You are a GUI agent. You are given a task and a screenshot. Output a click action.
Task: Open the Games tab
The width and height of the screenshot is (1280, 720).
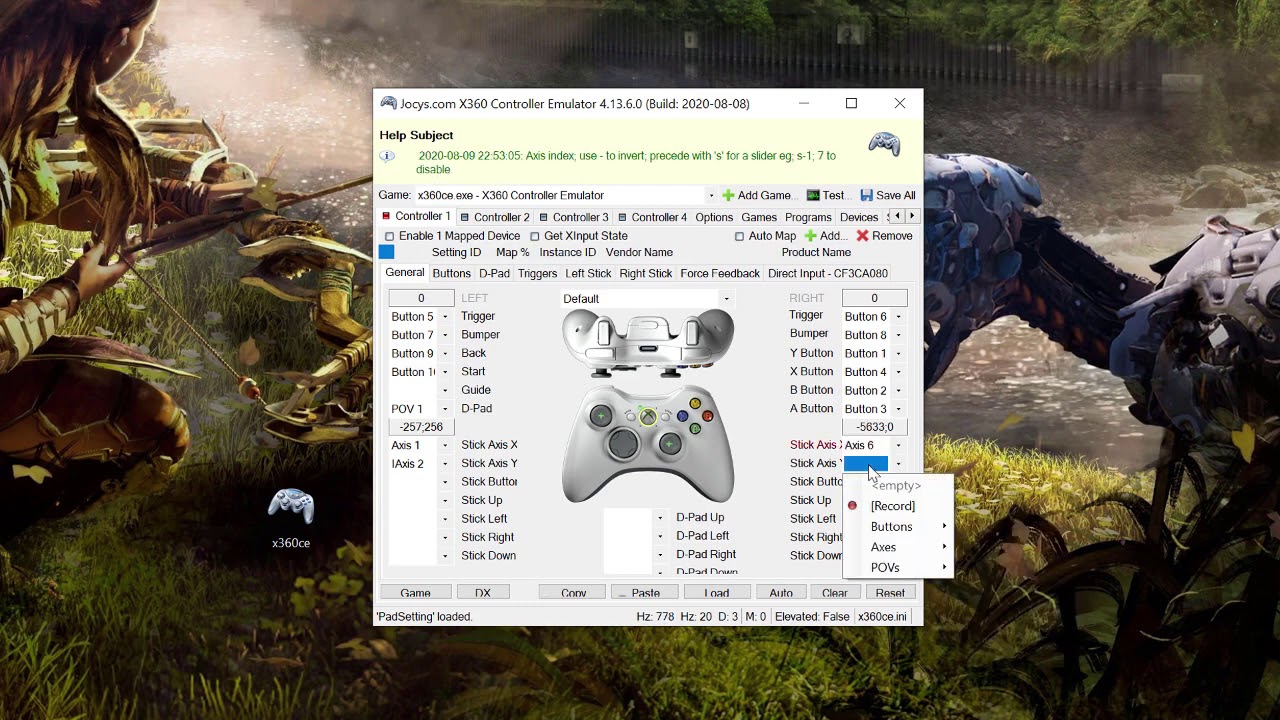coord(759,217)
